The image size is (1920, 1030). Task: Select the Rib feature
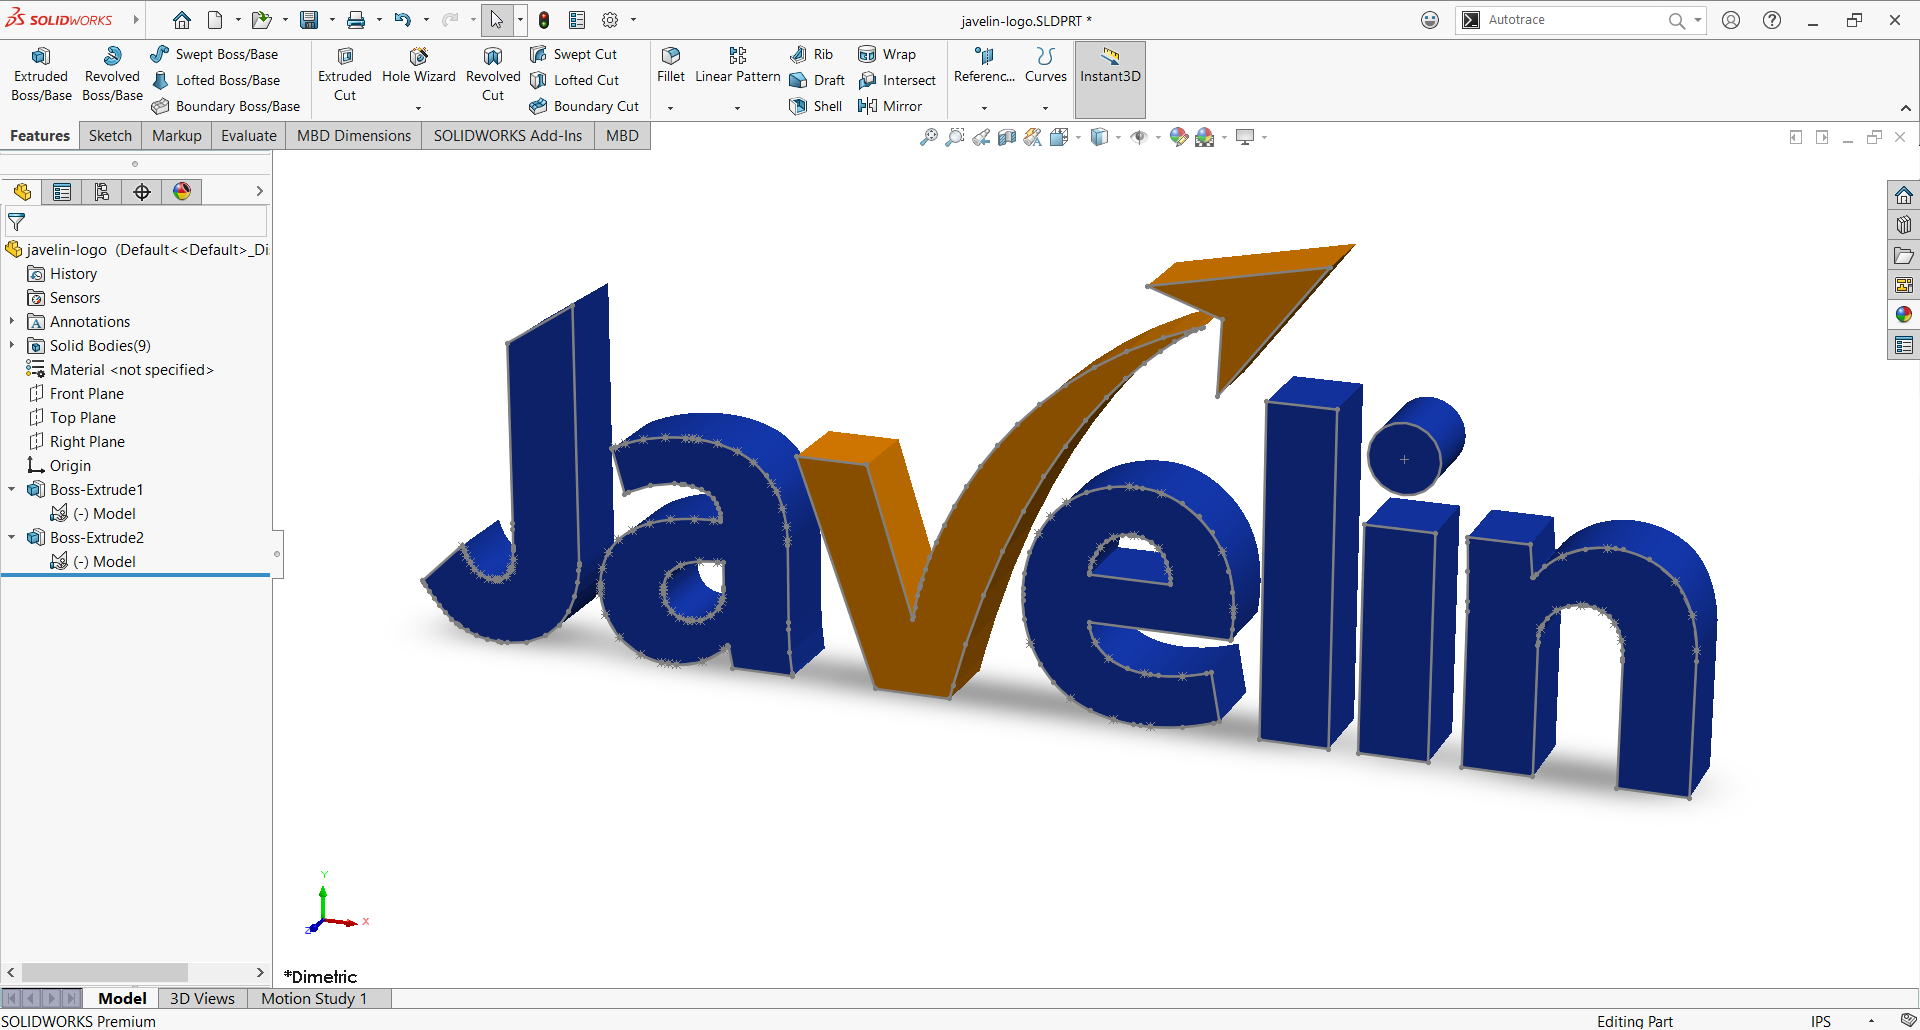point(811,54)
